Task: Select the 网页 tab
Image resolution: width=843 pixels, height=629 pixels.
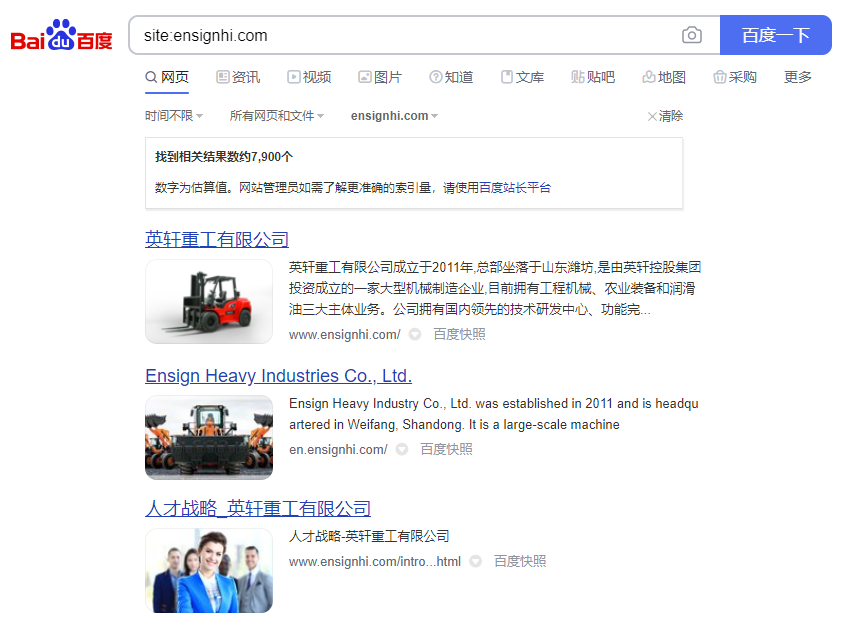Action: pos(167,77)
